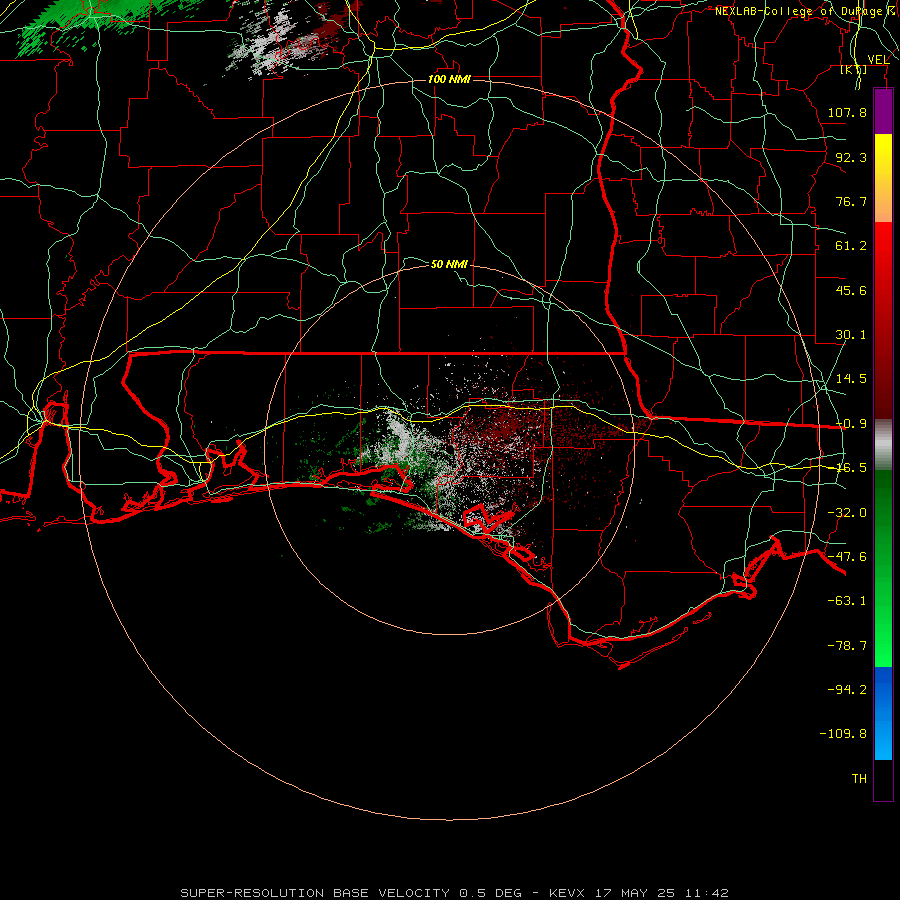
Task: Pick the black TH segment of color bar
Action: point(883,780)
